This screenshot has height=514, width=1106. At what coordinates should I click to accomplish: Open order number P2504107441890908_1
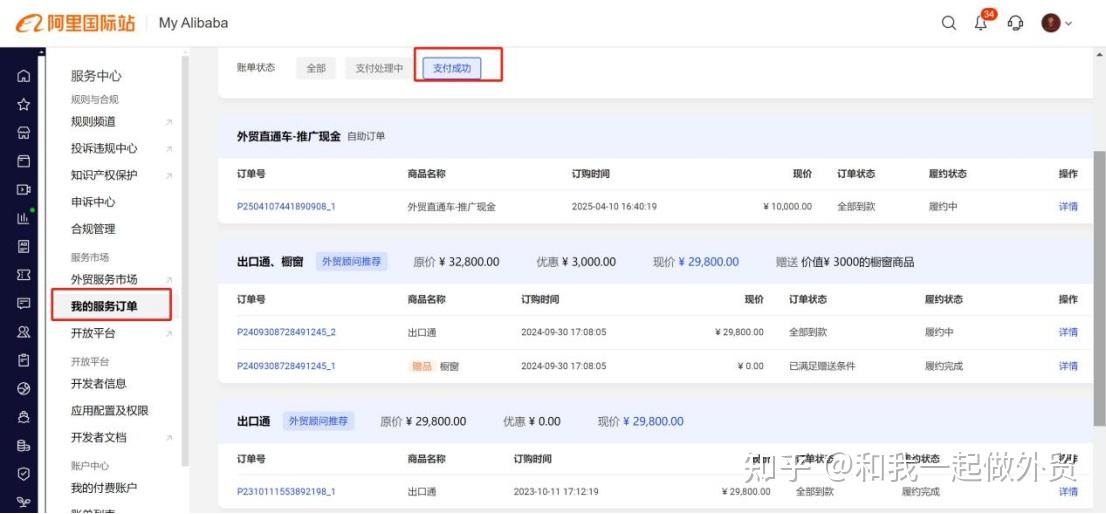(286, 207)
